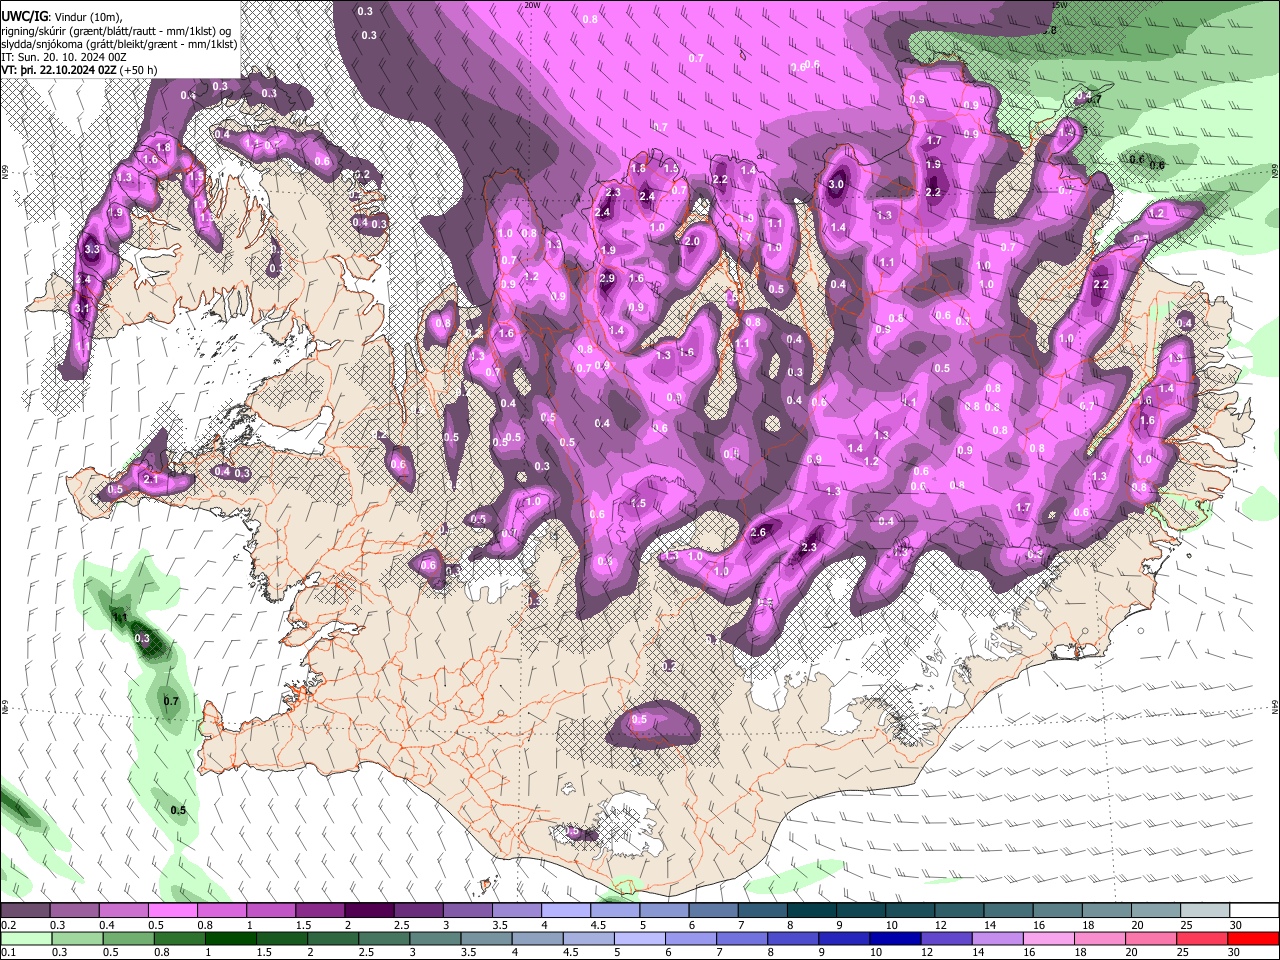This screenshot has height=960, width=1280.
Task: Click the light pink rain swatch between 16 and 18
Action: pos(1050,939)
